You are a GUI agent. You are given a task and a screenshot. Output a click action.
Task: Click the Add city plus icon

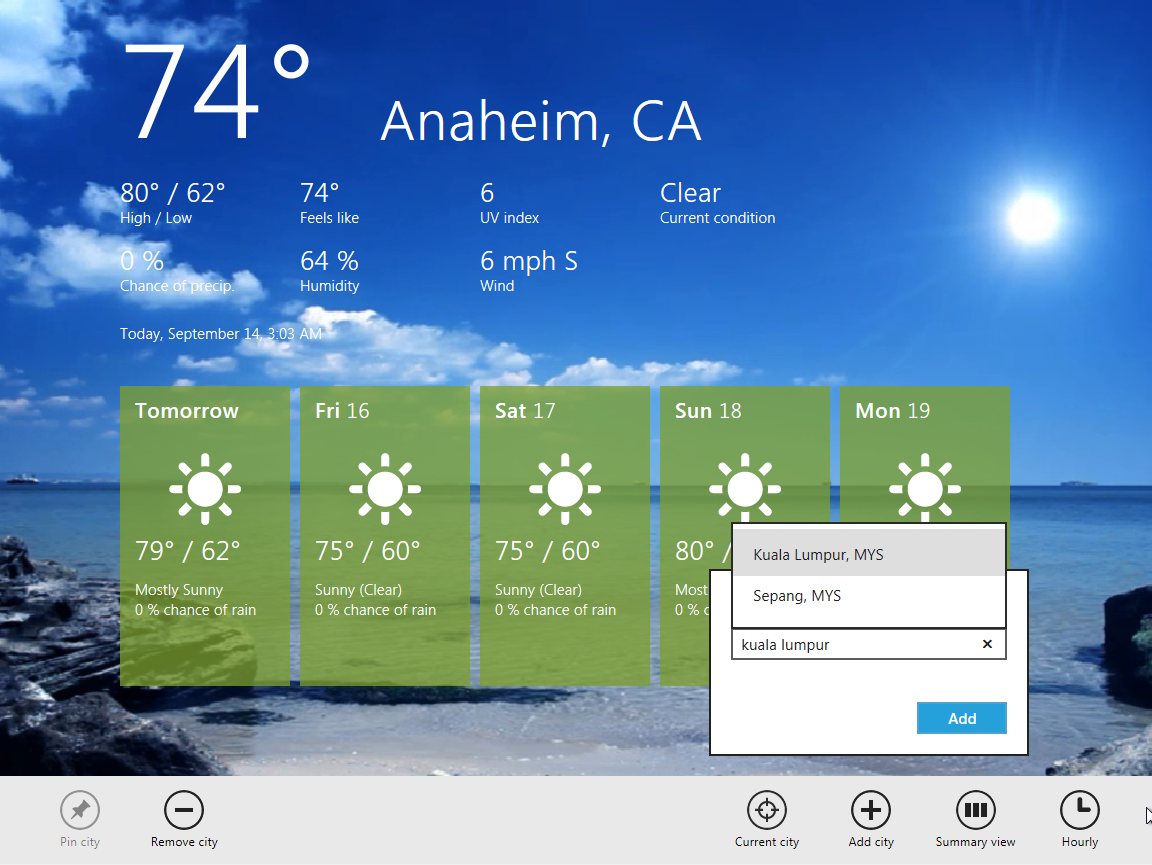coord(870,810)
